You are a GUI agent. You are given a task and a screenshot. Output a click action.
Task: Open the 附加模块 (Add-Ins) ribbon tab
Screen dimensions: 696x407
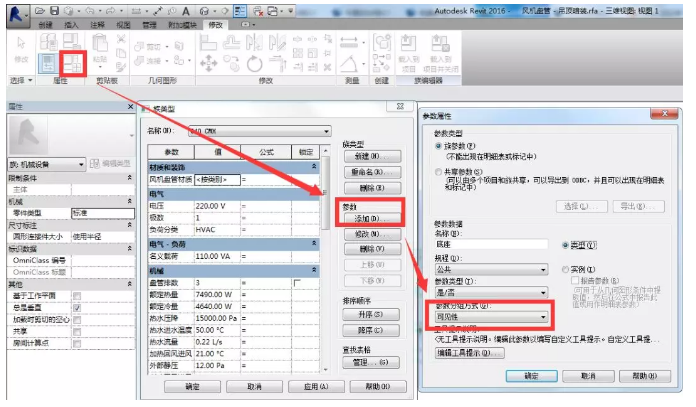(182, 25)
